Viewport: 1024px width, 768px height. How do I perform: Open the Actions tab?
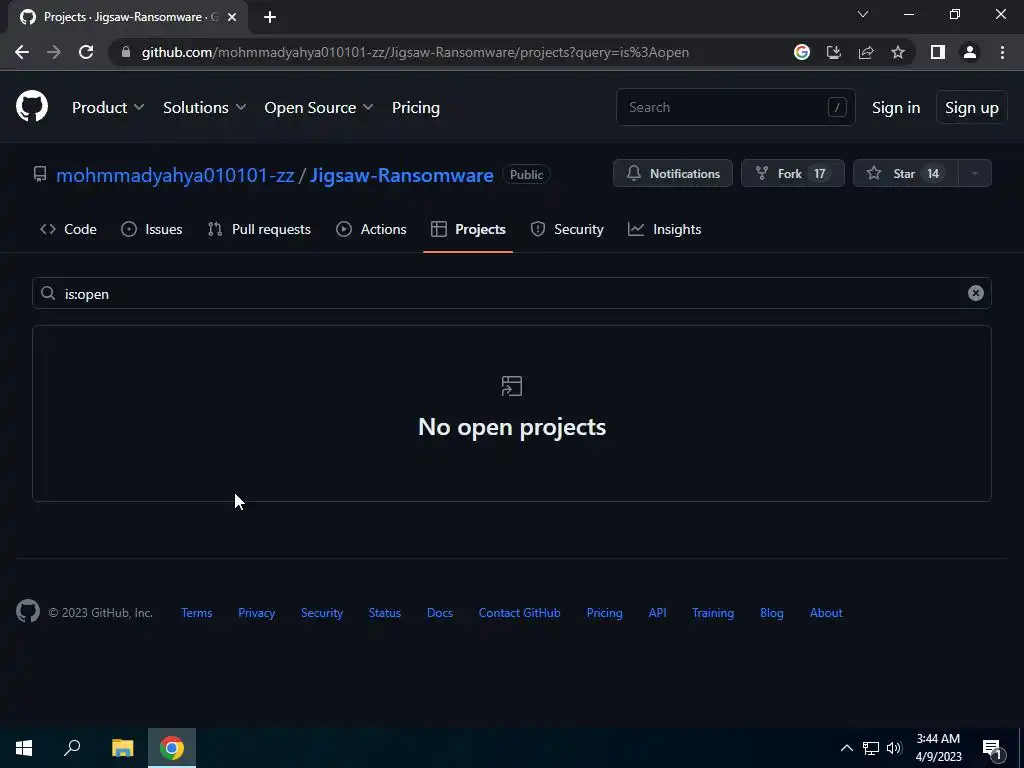pos(371,229)
